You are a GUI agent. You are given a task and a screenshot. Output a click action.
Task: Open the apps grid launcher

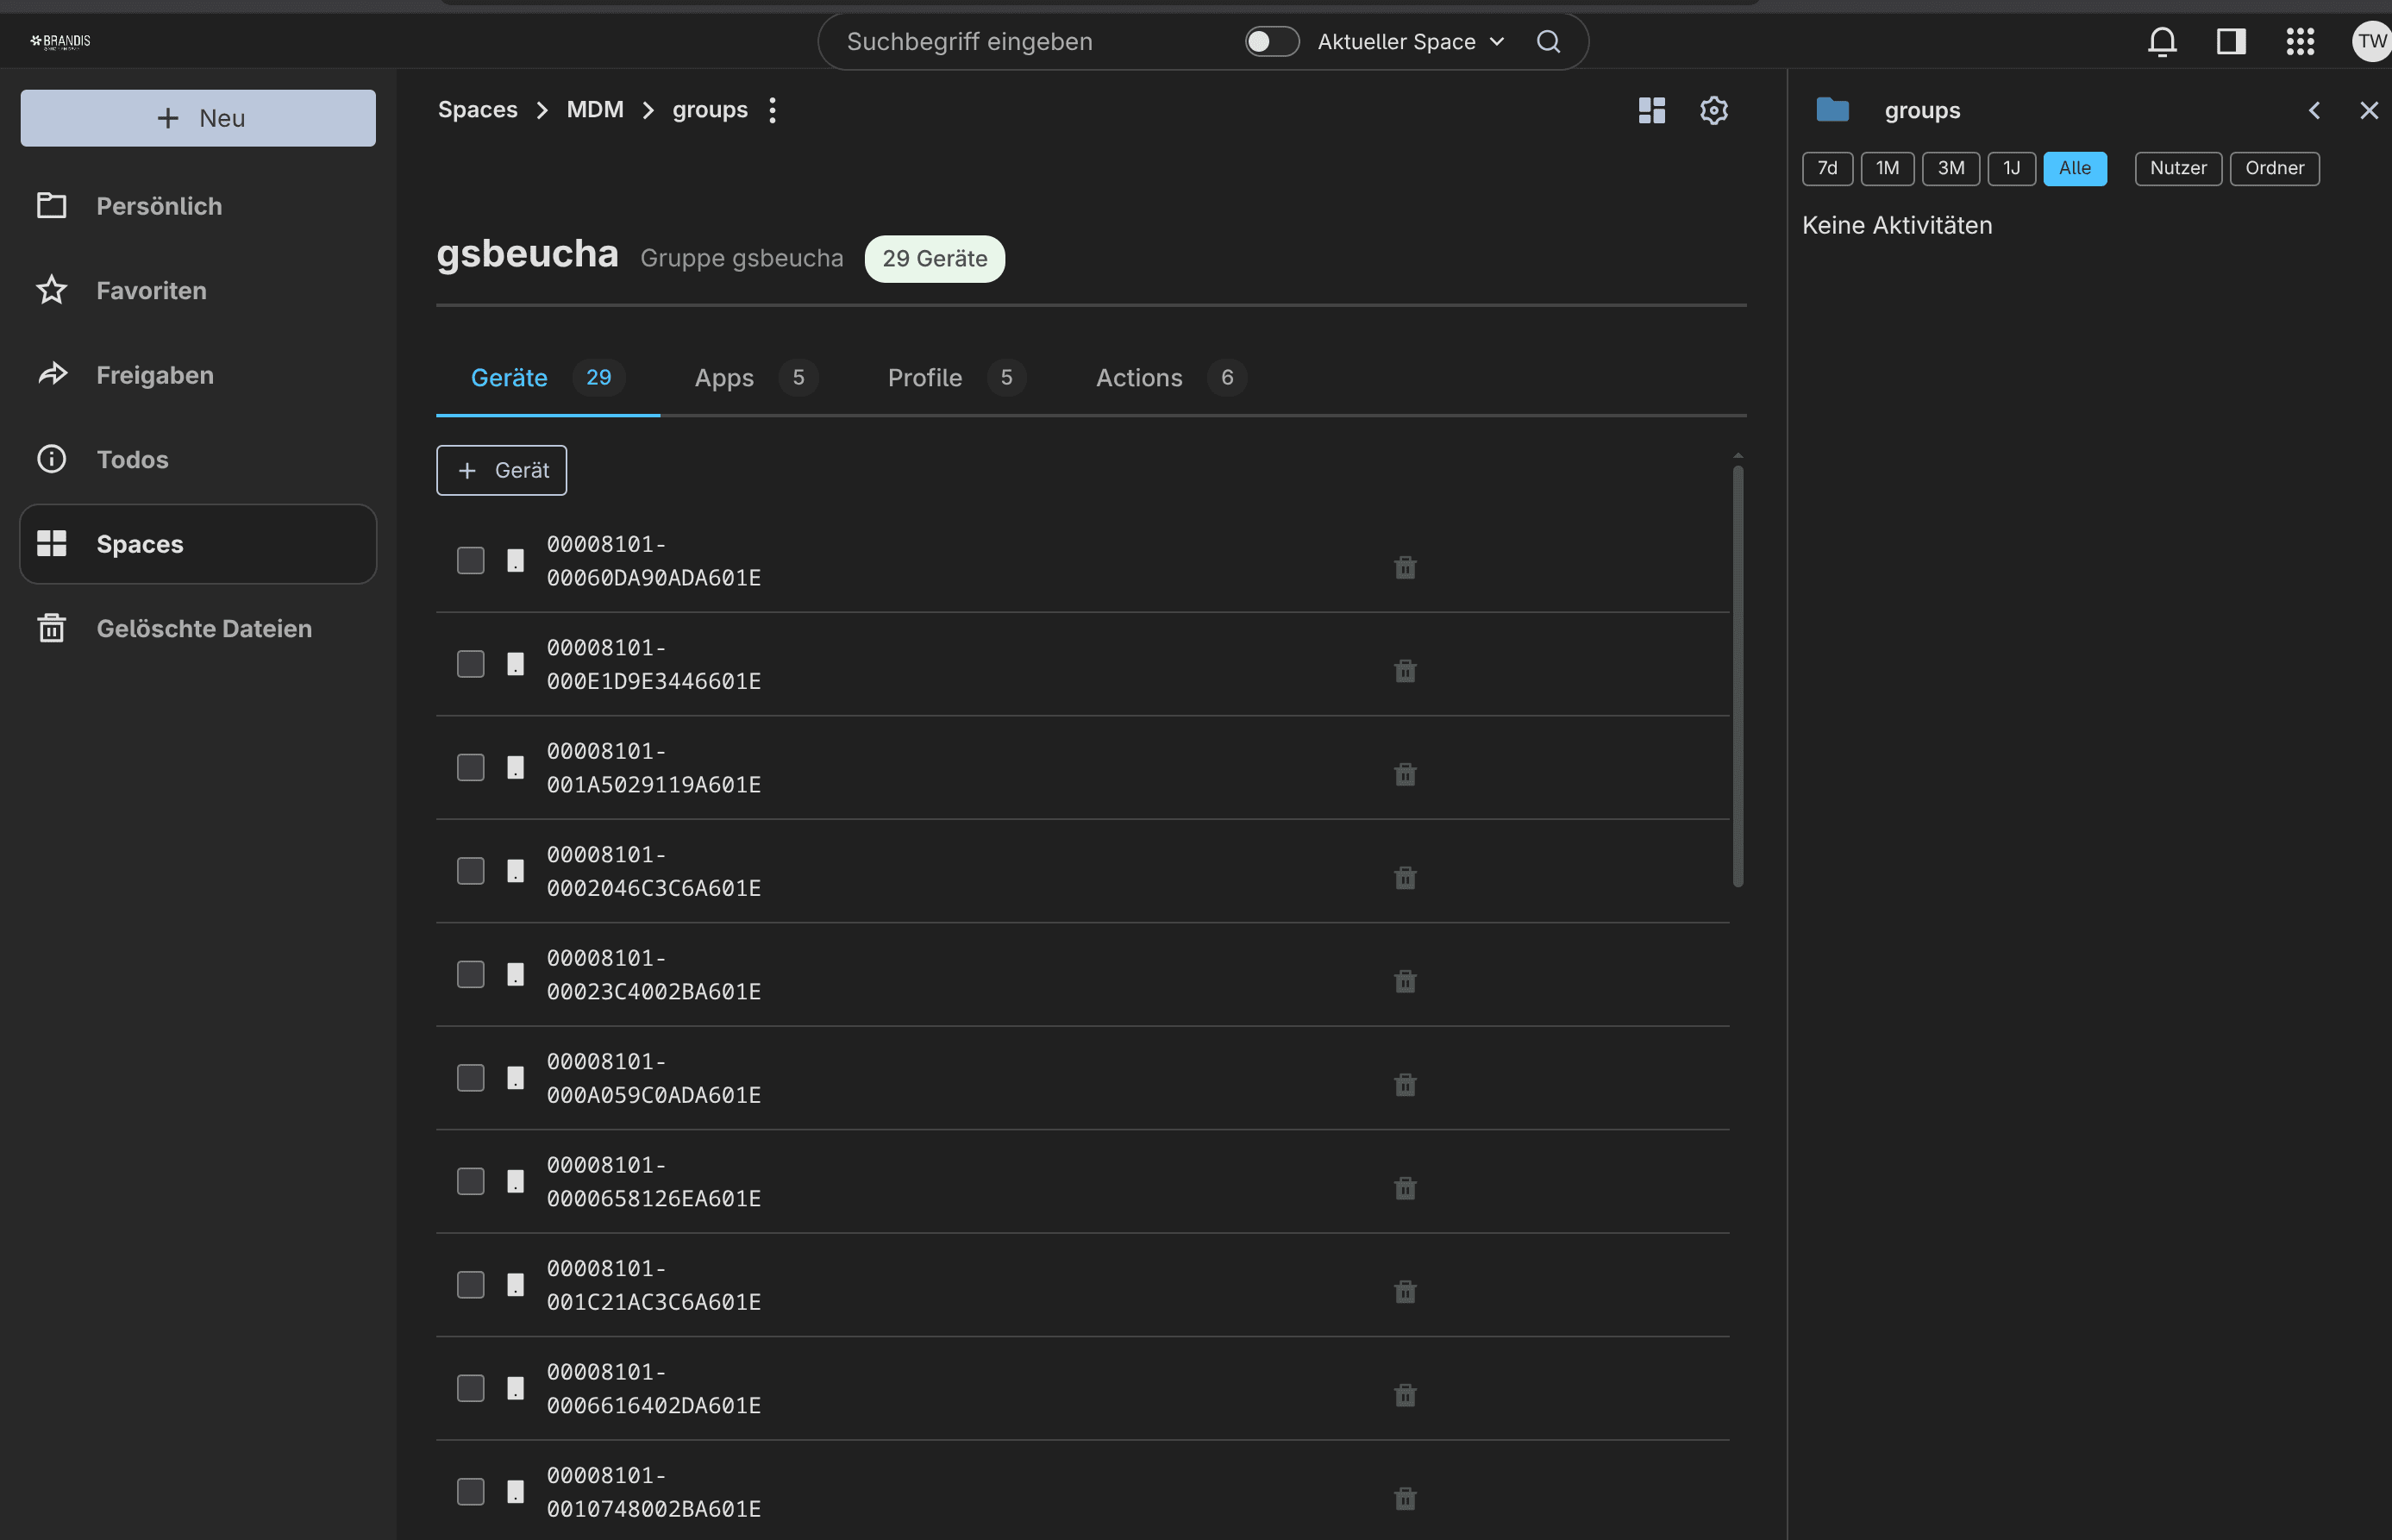coord(2300,41)
